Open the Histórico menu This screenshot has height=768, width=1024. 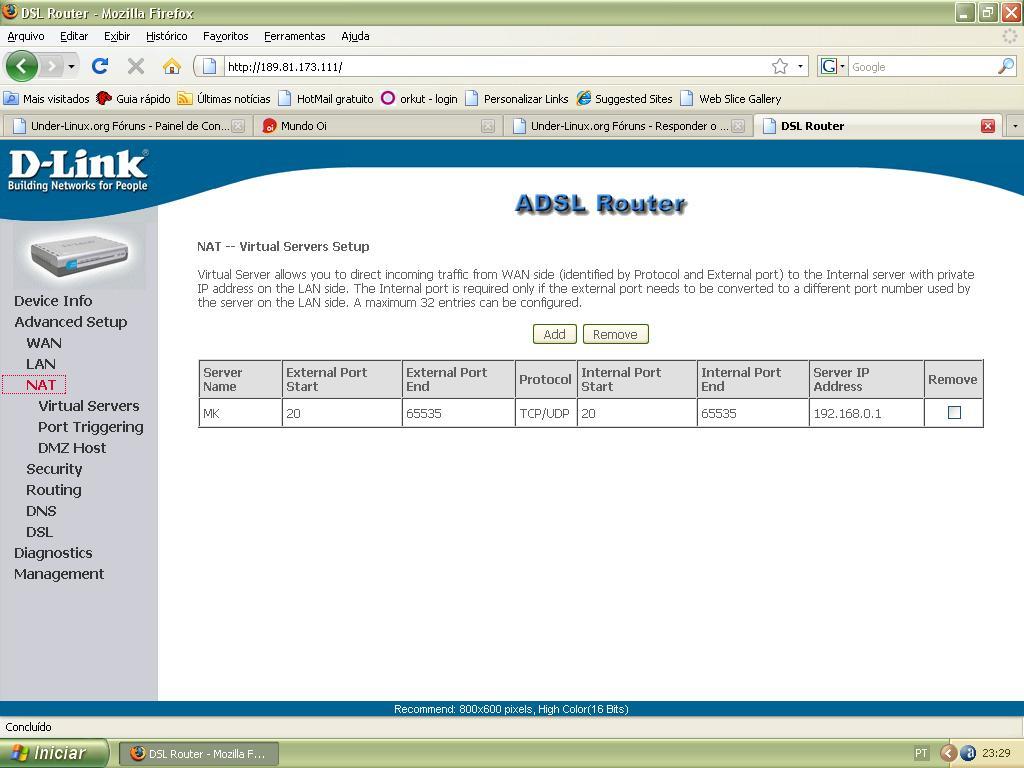coord(167,36)
